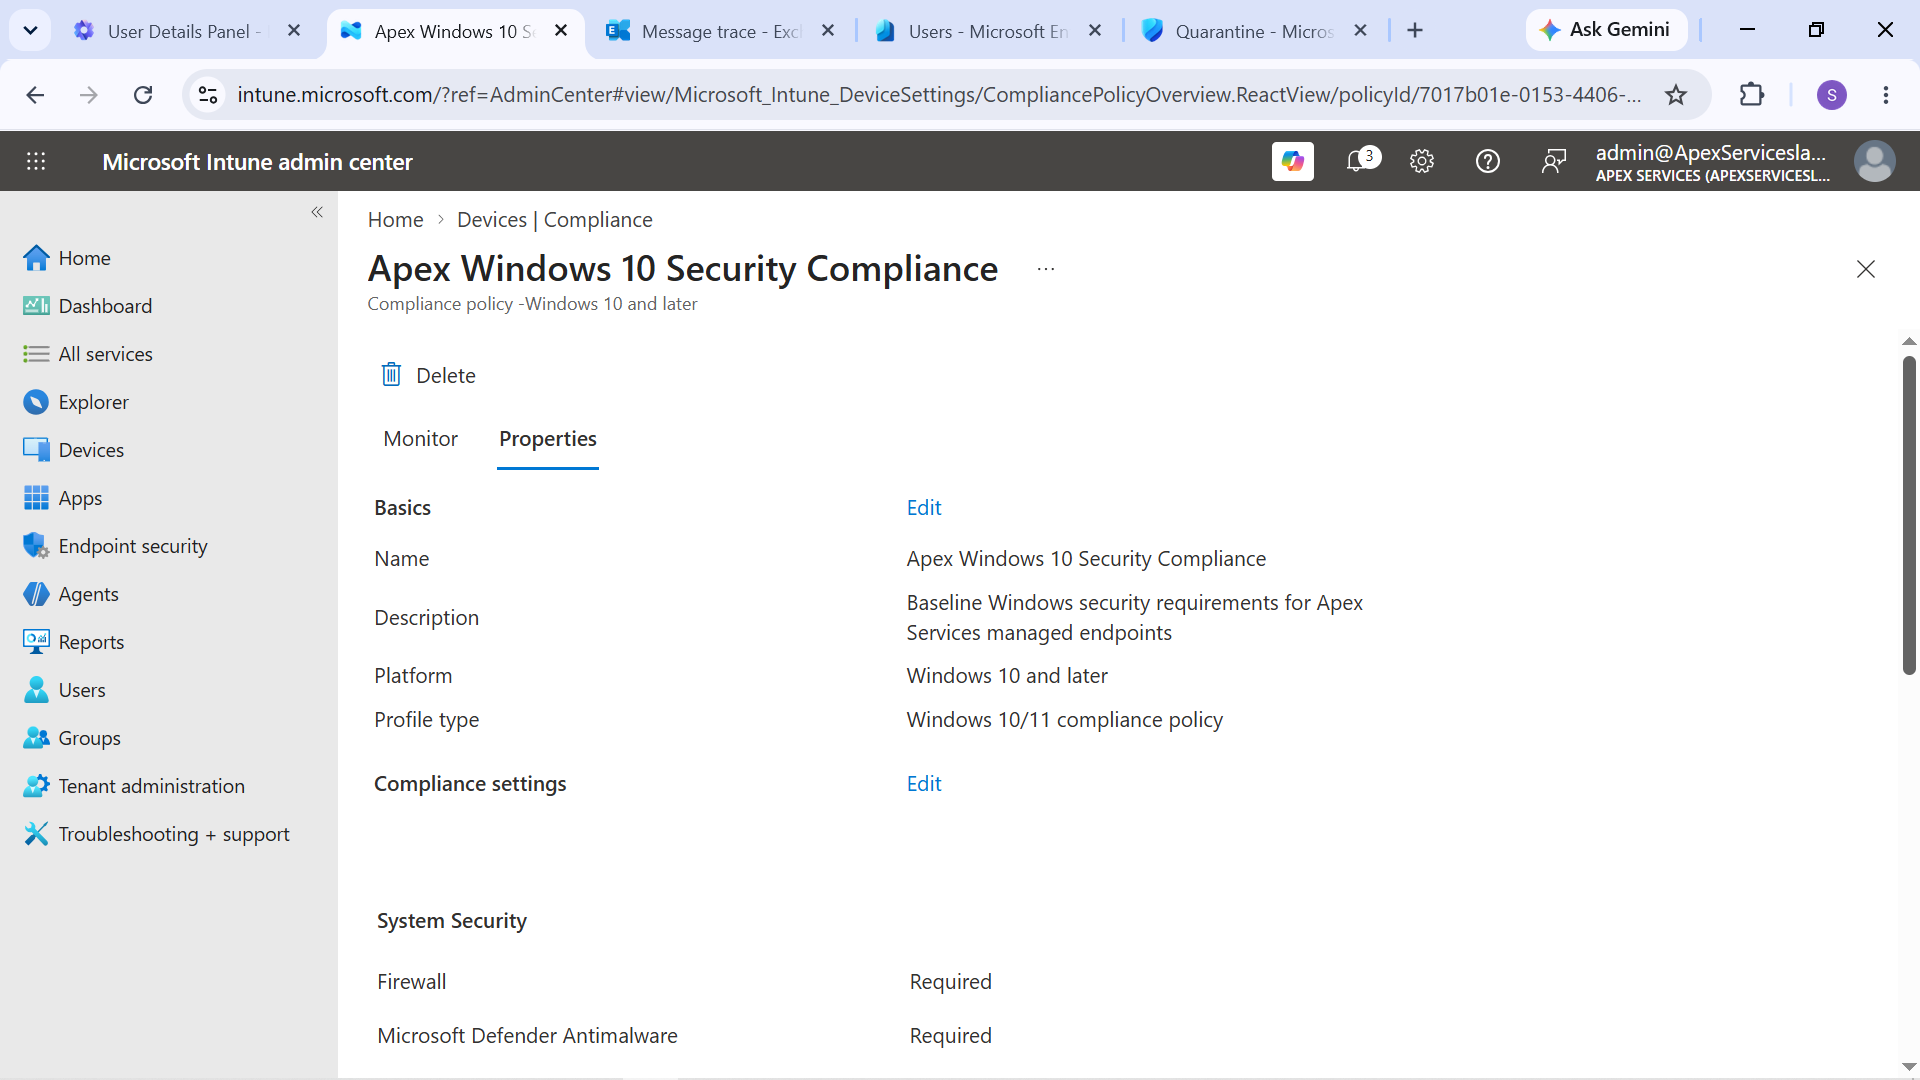Bookmark this page with star icon
The image size is (1920, 1080).
[x=1676, y=95]
